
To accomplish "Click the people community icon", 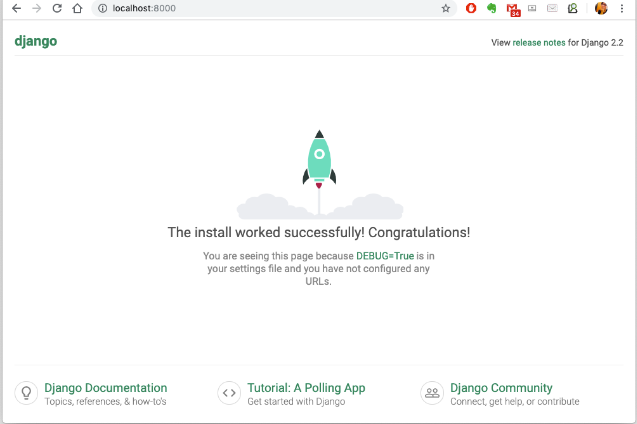I will [x=432, y=393].
